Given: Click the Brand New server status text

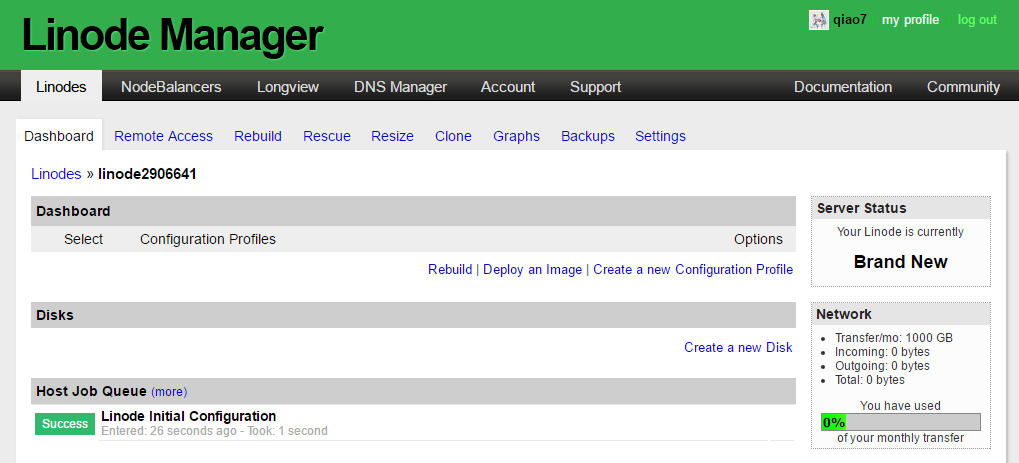Looking at the screenshot, I should pyautogui.click(x=901, y=262).
